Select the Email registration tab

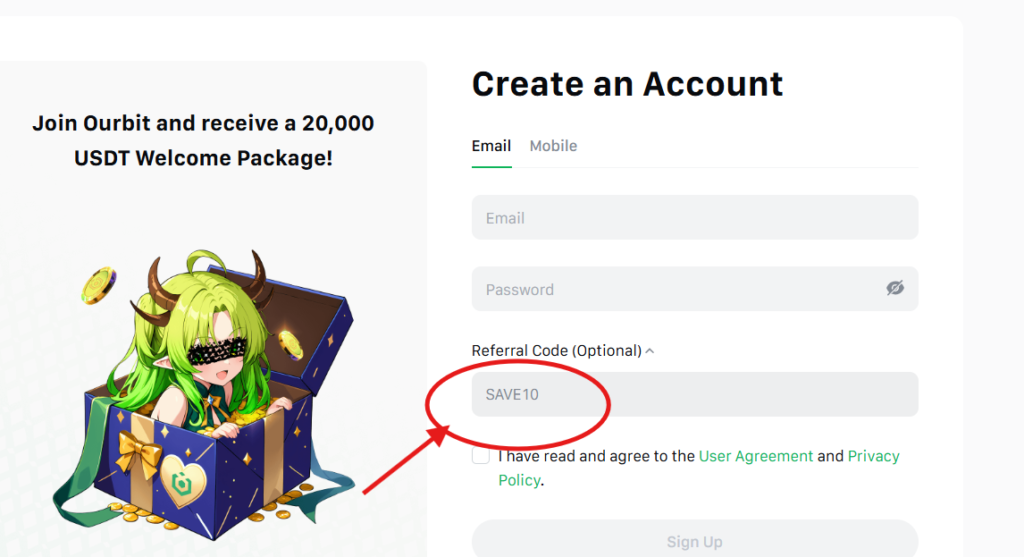tap(491, 146)
